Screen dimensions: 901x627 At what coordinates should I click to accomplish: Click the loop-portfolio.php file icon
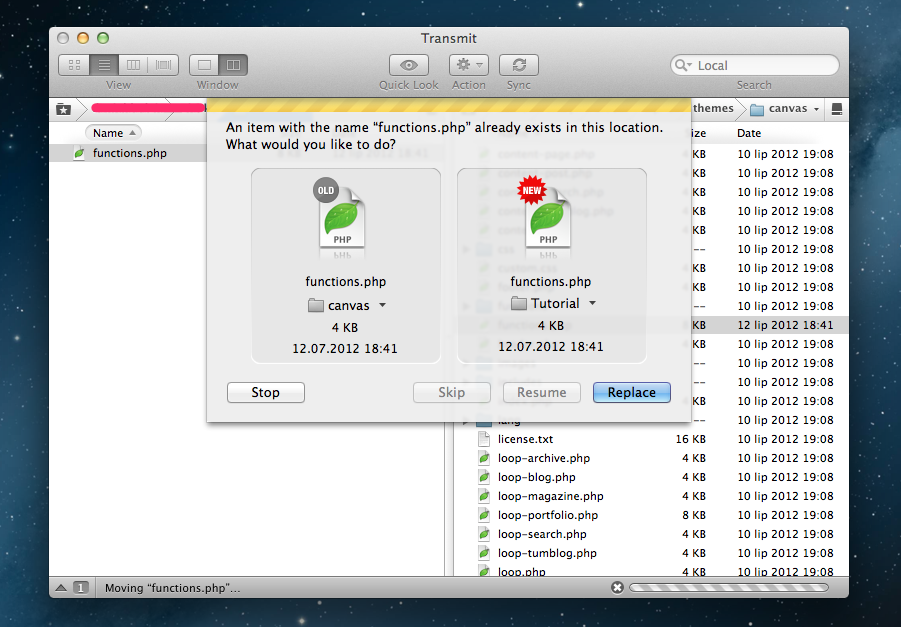[484, 515]
